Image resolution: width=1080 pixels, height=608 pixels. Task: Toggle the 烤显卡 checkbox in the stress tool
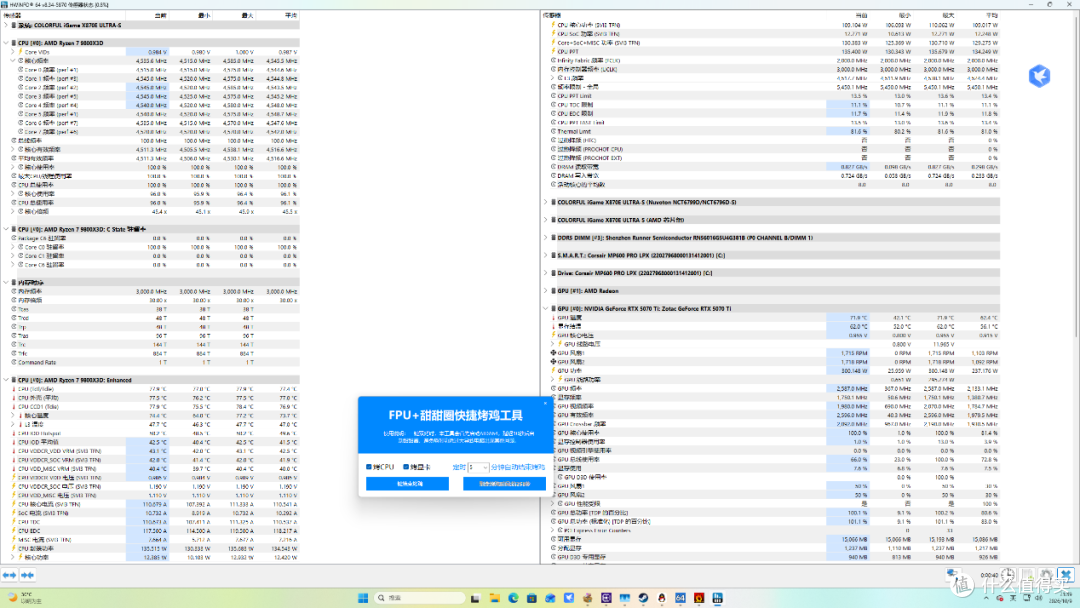click(406, 467)
